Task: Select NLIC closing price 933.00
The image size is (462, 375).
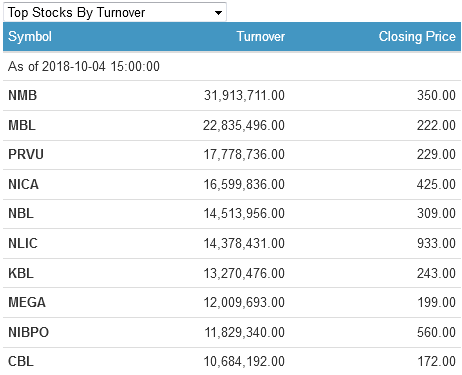Action: pos(436,243)
